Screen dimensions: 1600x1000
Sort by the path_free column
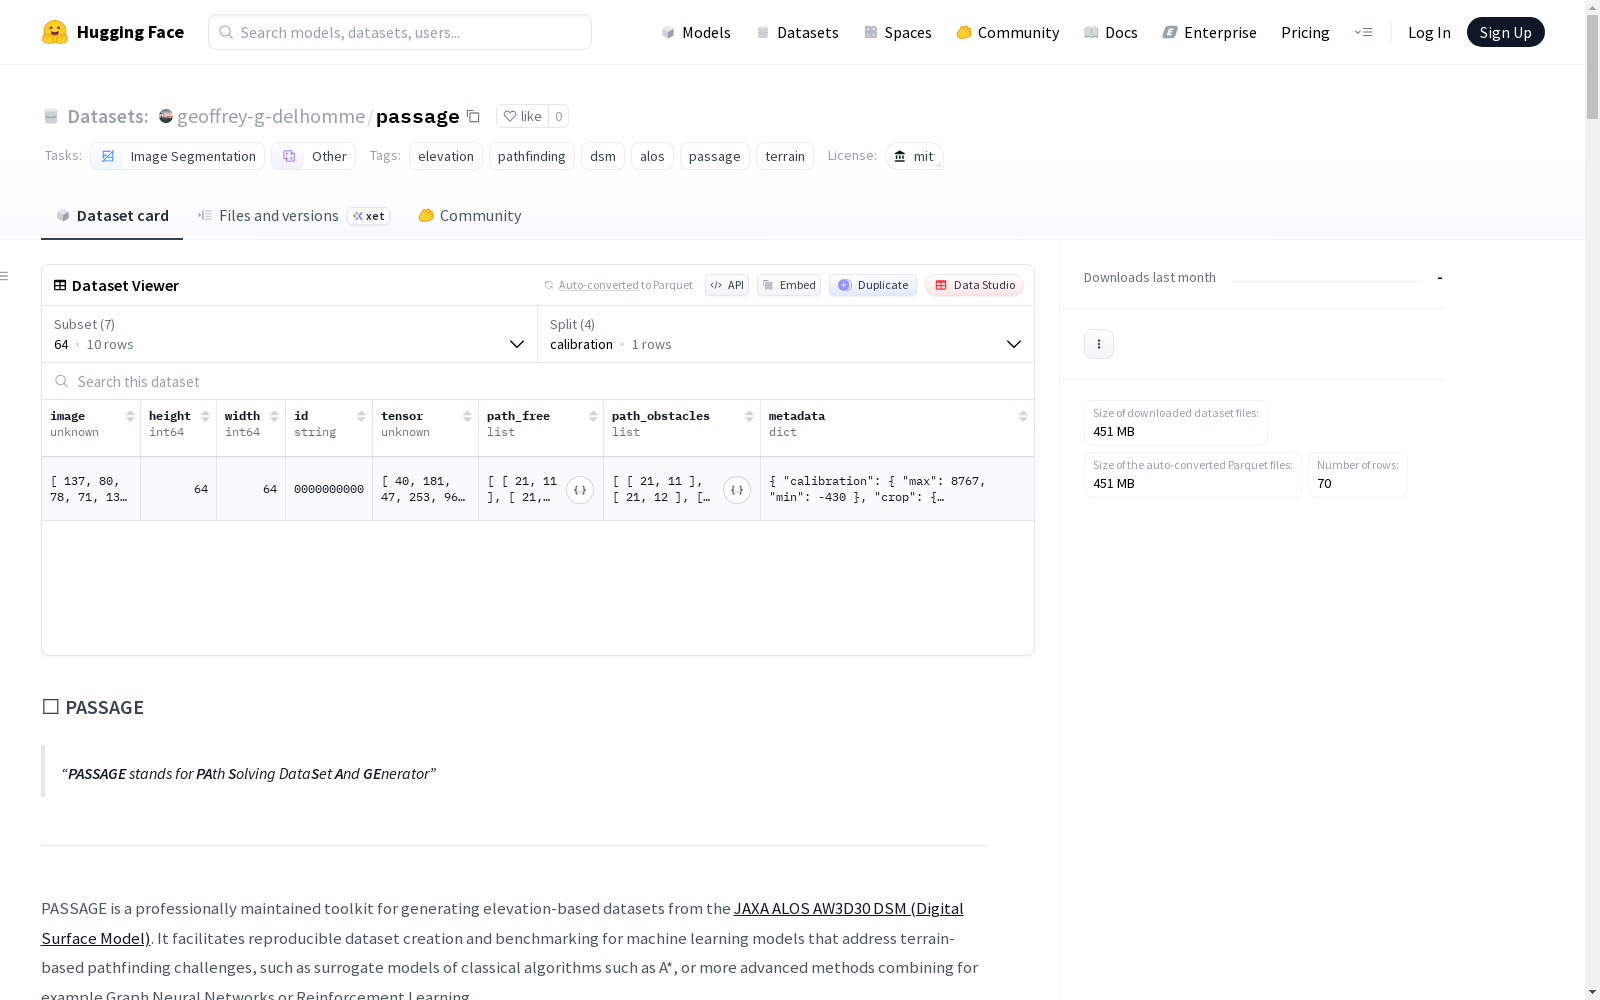point(593,416)
